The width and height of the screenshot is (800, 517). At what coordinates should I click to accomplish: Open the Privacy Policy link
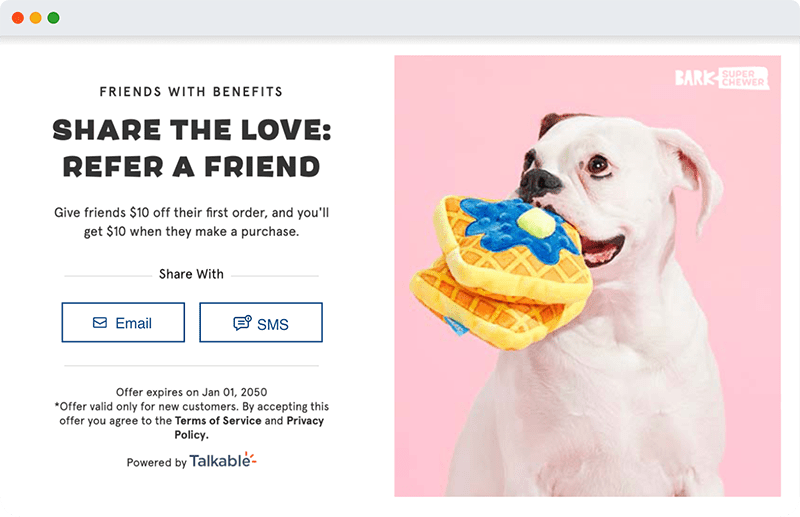[249, 428]
